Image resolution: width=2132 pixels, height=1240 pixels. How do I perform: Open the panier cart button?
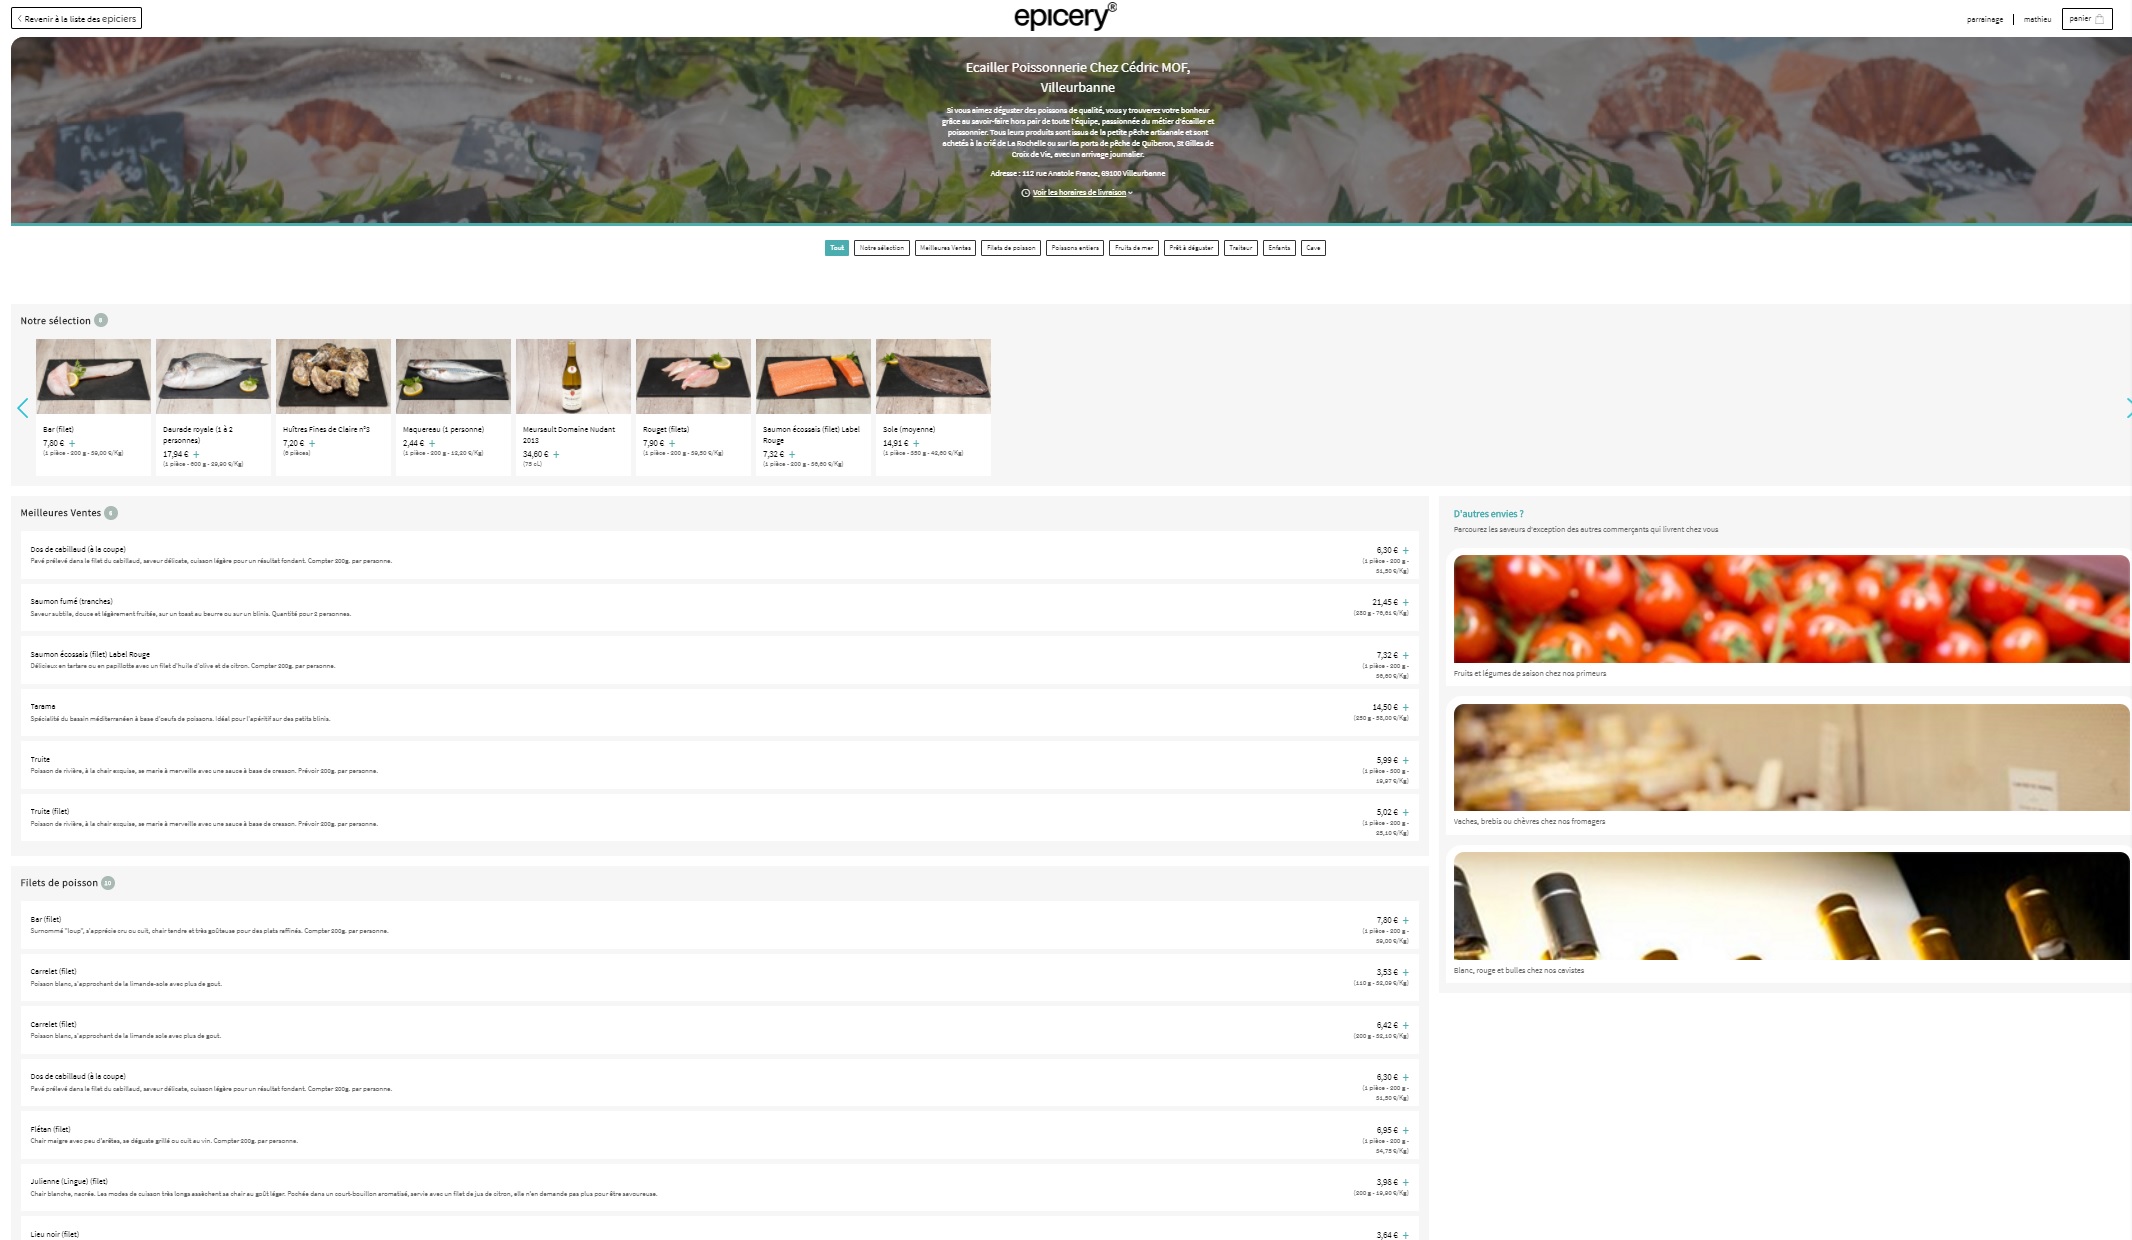(x=2086, y=19)
